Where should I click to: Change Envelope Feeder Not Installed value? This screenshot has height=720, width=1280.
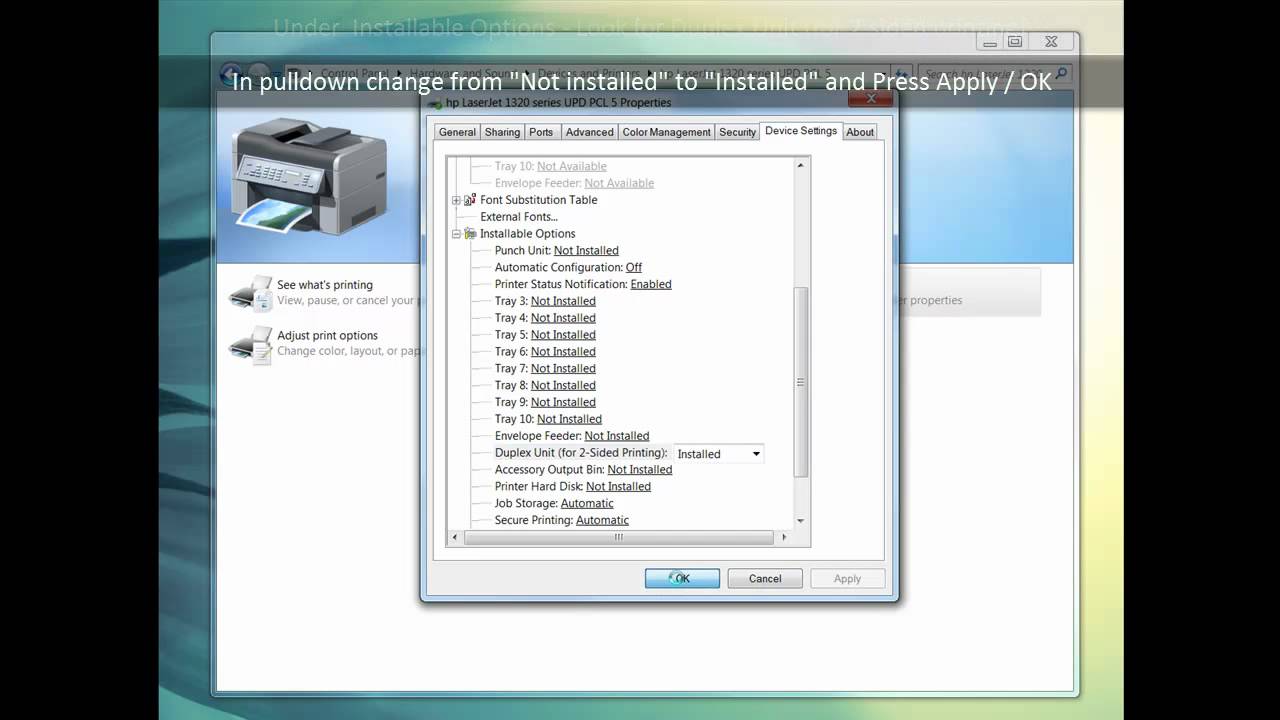[x=617, y=436]
